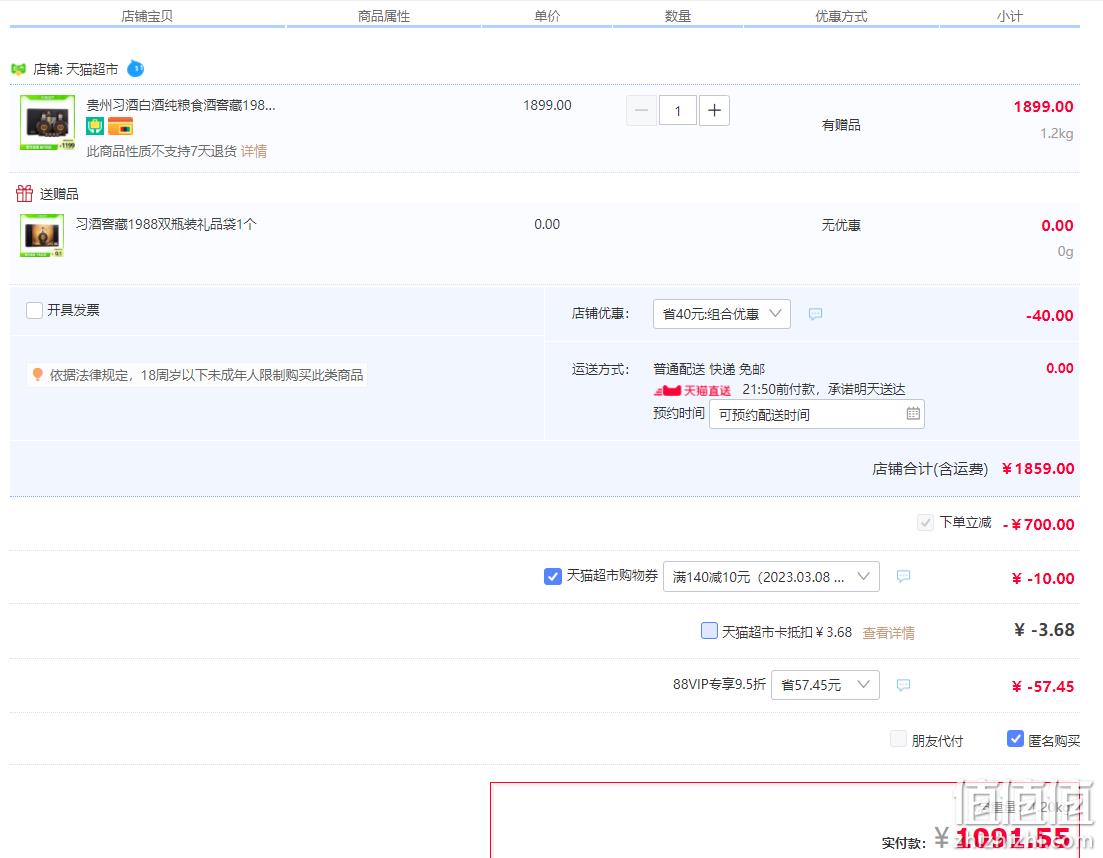
Task: Open the 贵州习酒白酒纯粮食酒窖藏 product title
Action: point(181,105)
